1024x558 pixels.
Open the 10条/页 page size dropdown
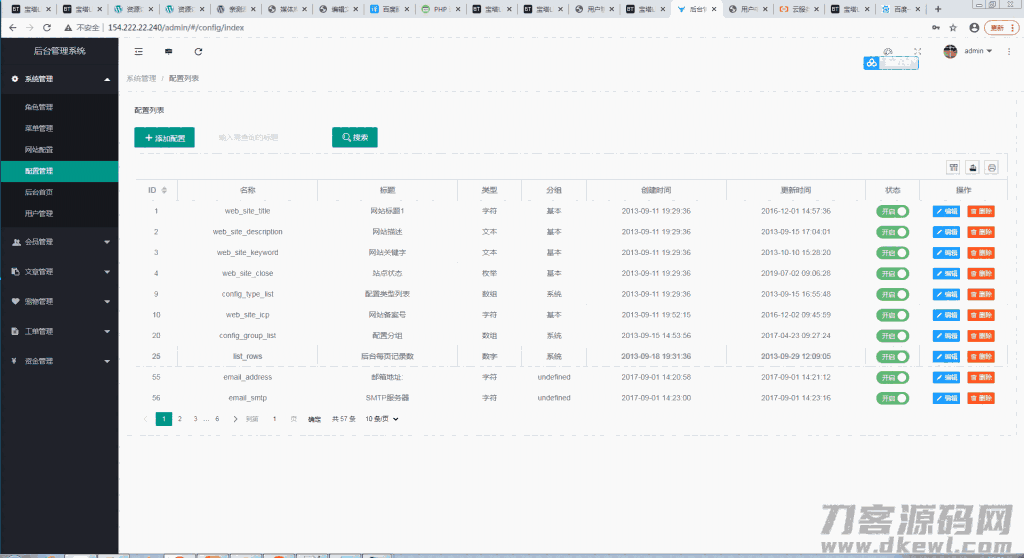[382, 419]
